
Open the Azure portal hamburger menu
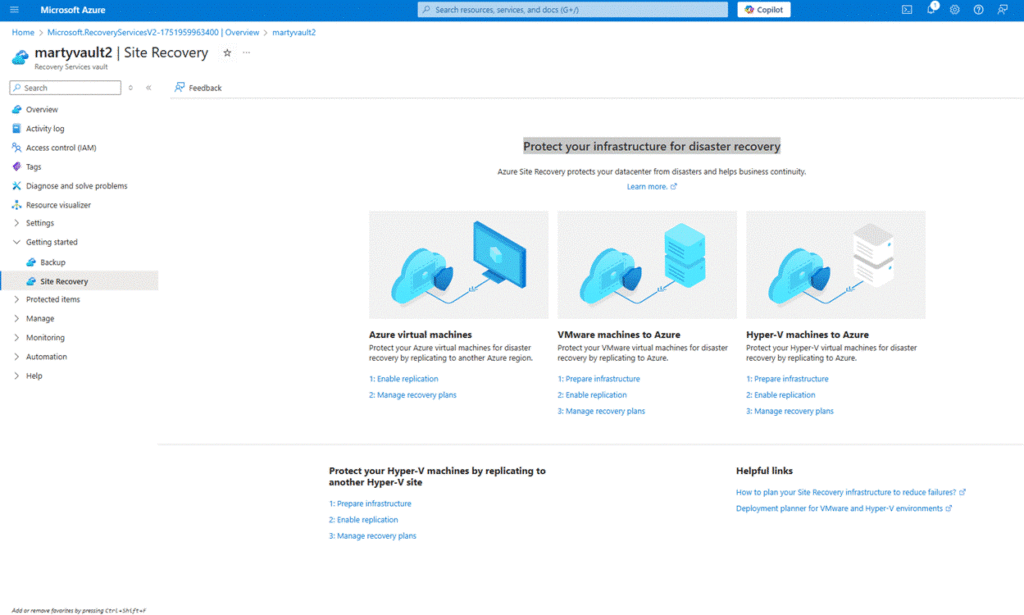(x=14, y=9)
